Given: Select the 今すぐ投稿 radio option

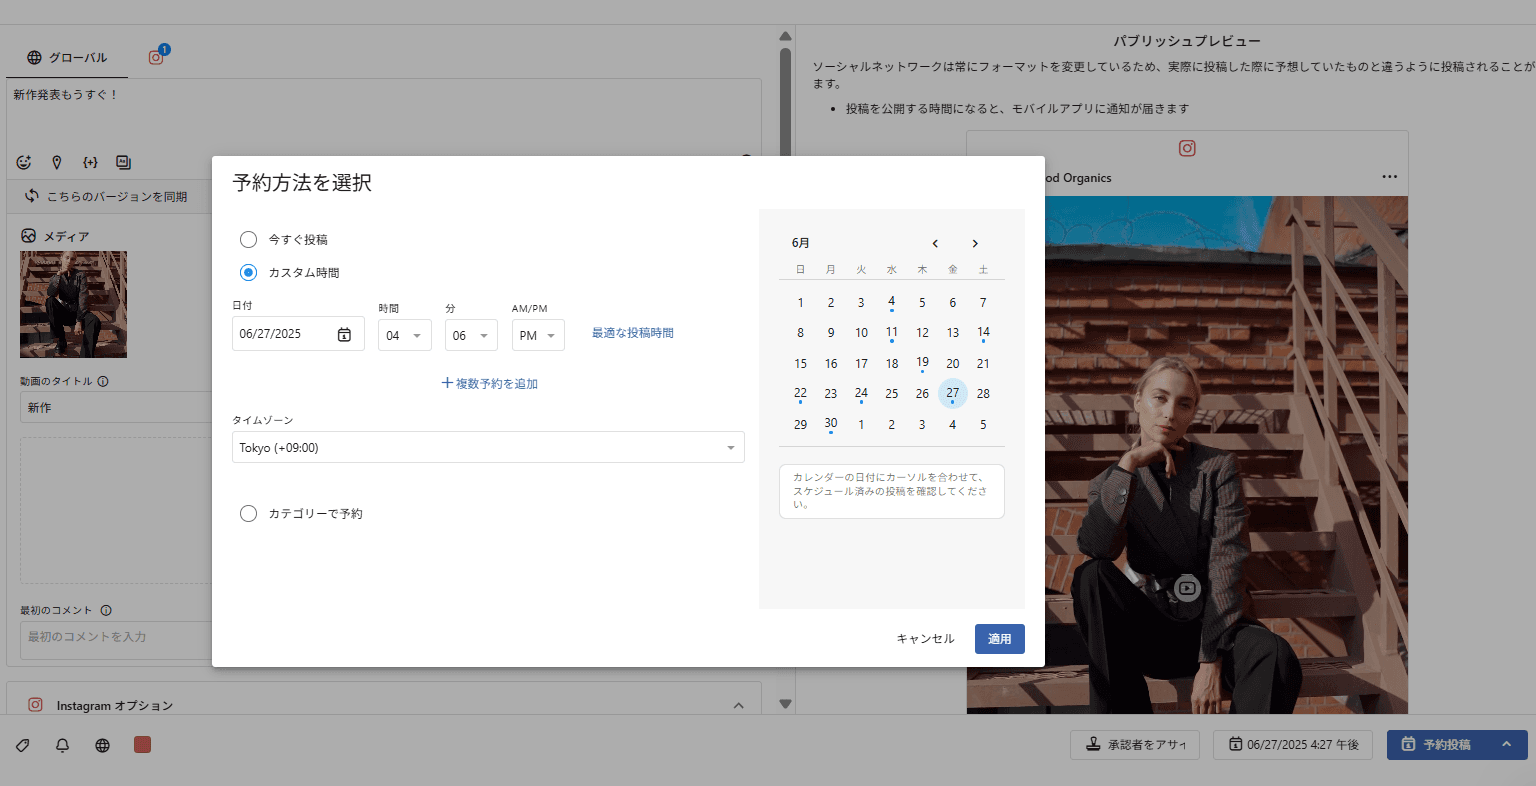Looking at the screenshot, I should point(249,240).
